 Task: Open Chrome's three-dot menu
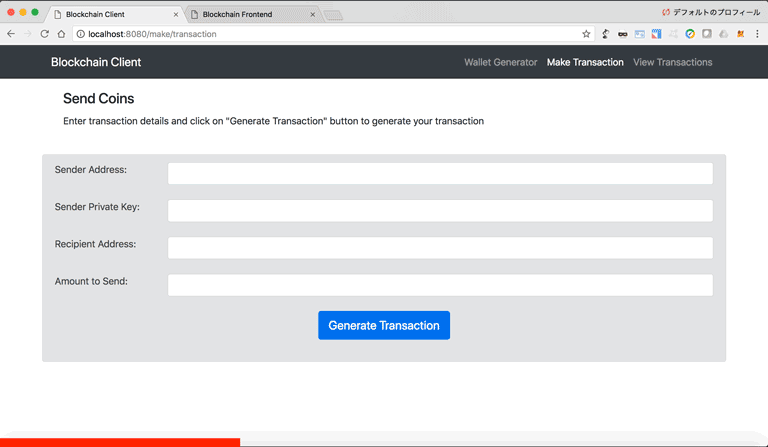tap(758, 34)
